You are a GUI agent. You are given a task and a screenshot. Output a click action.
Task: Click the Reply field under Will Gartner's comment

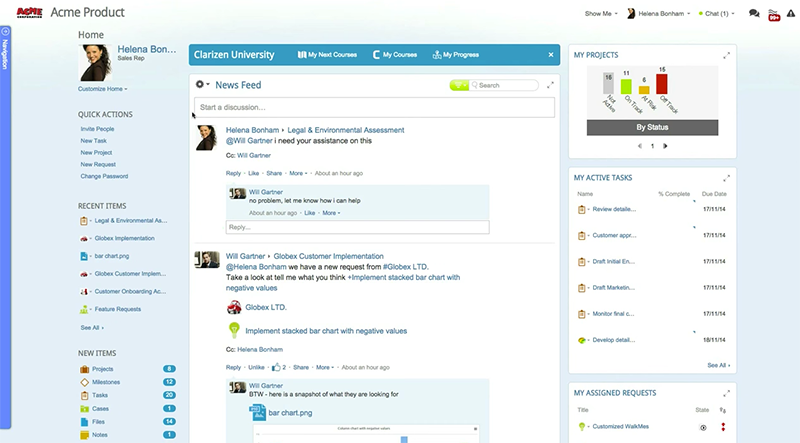coord(357,227)
